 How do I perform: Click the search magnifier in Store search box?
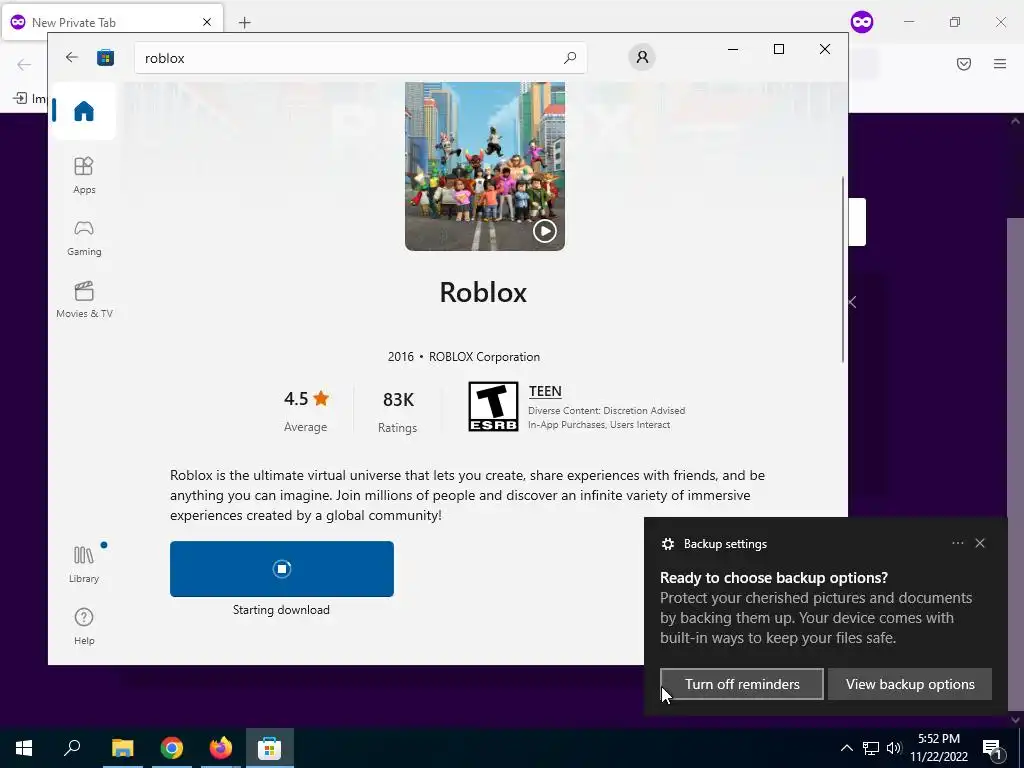[569, 57]
